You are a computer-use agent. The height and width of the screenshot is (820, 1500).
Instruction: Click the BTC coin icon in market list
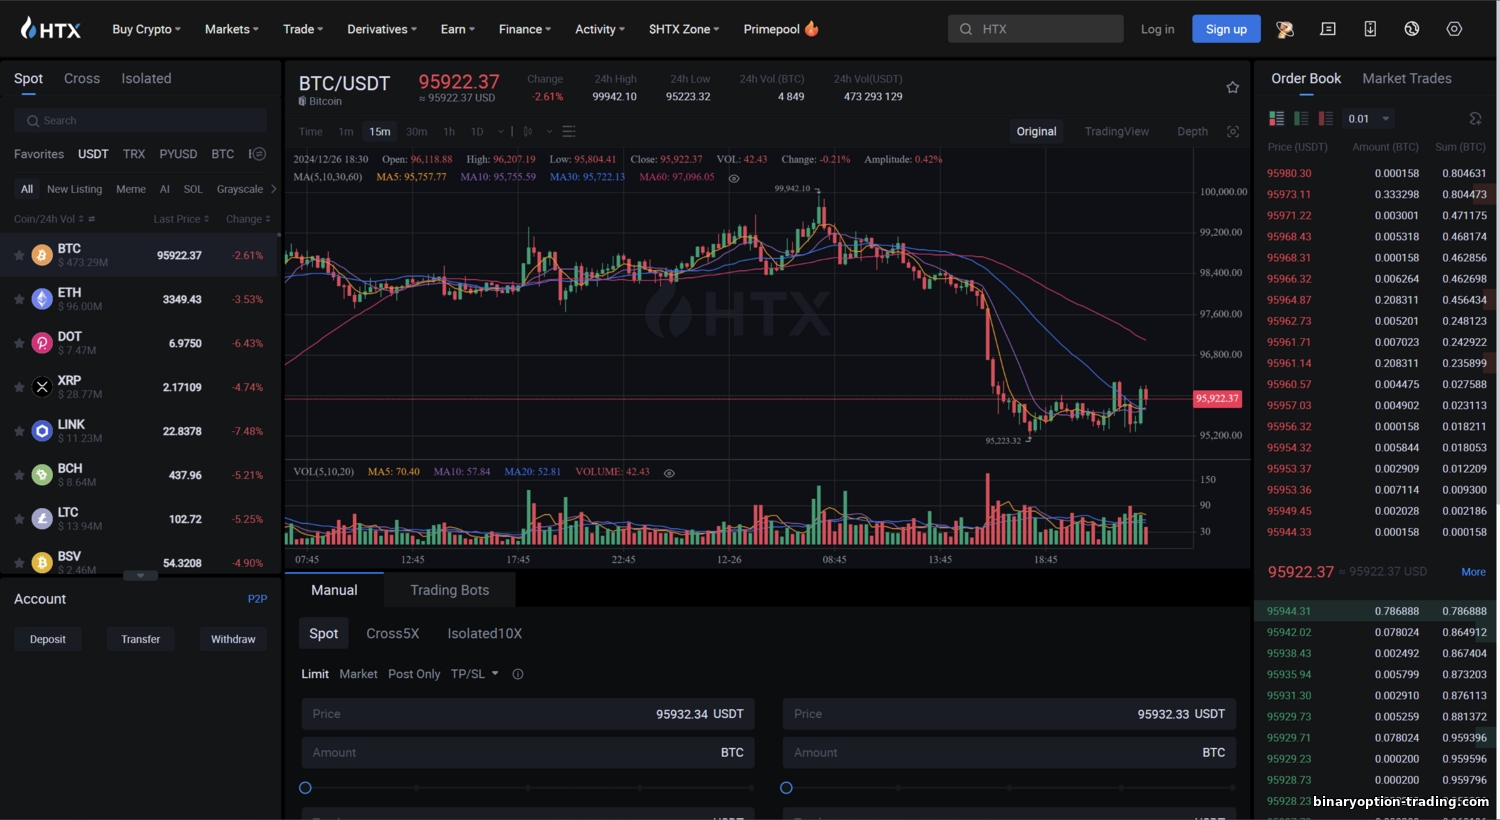pos(42,255)
